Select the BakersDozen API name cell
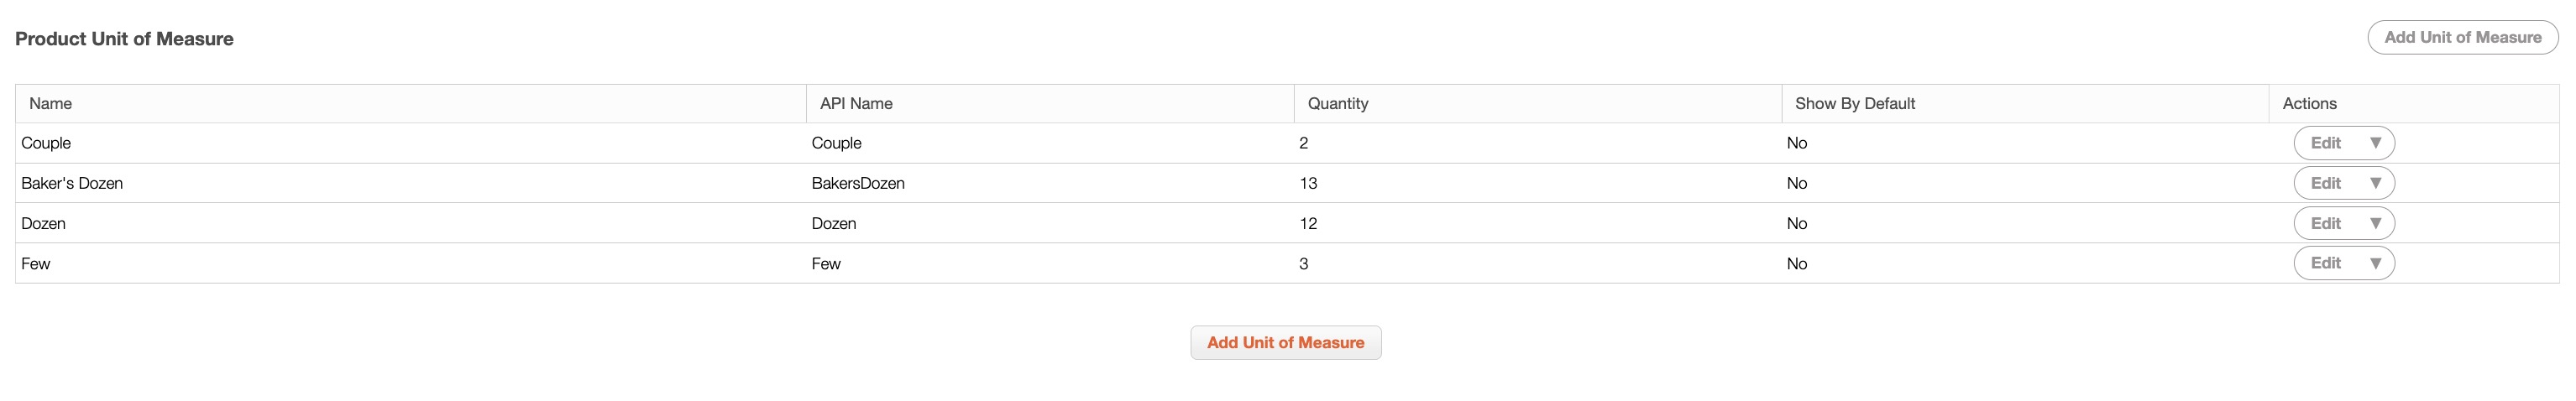 (x=858, y=183)
